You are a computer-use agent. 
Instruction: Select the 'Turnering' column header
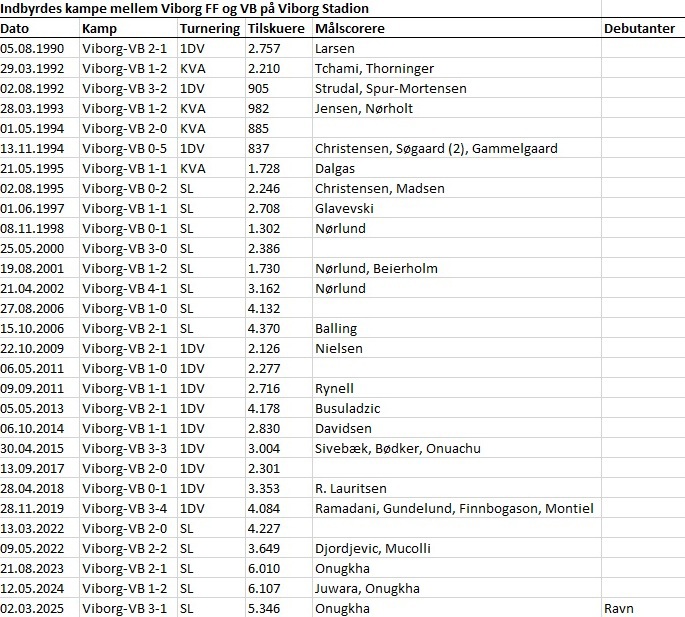(x=210, y=28)
